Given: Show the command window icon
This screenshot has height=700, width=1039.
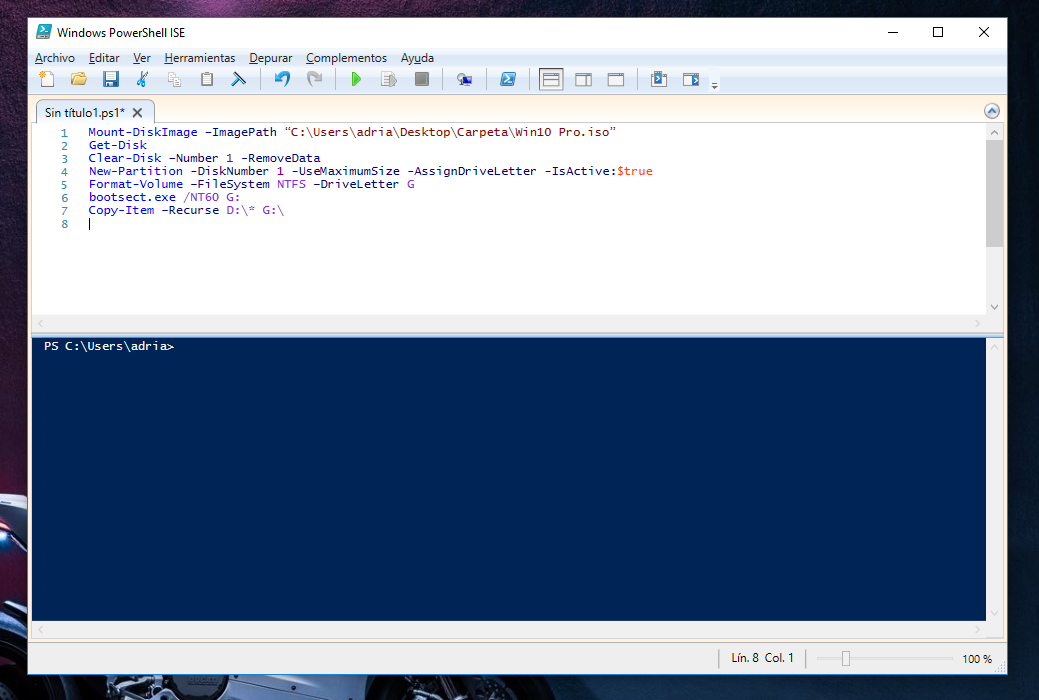Looking at the screenshot, I should point(659,80).
